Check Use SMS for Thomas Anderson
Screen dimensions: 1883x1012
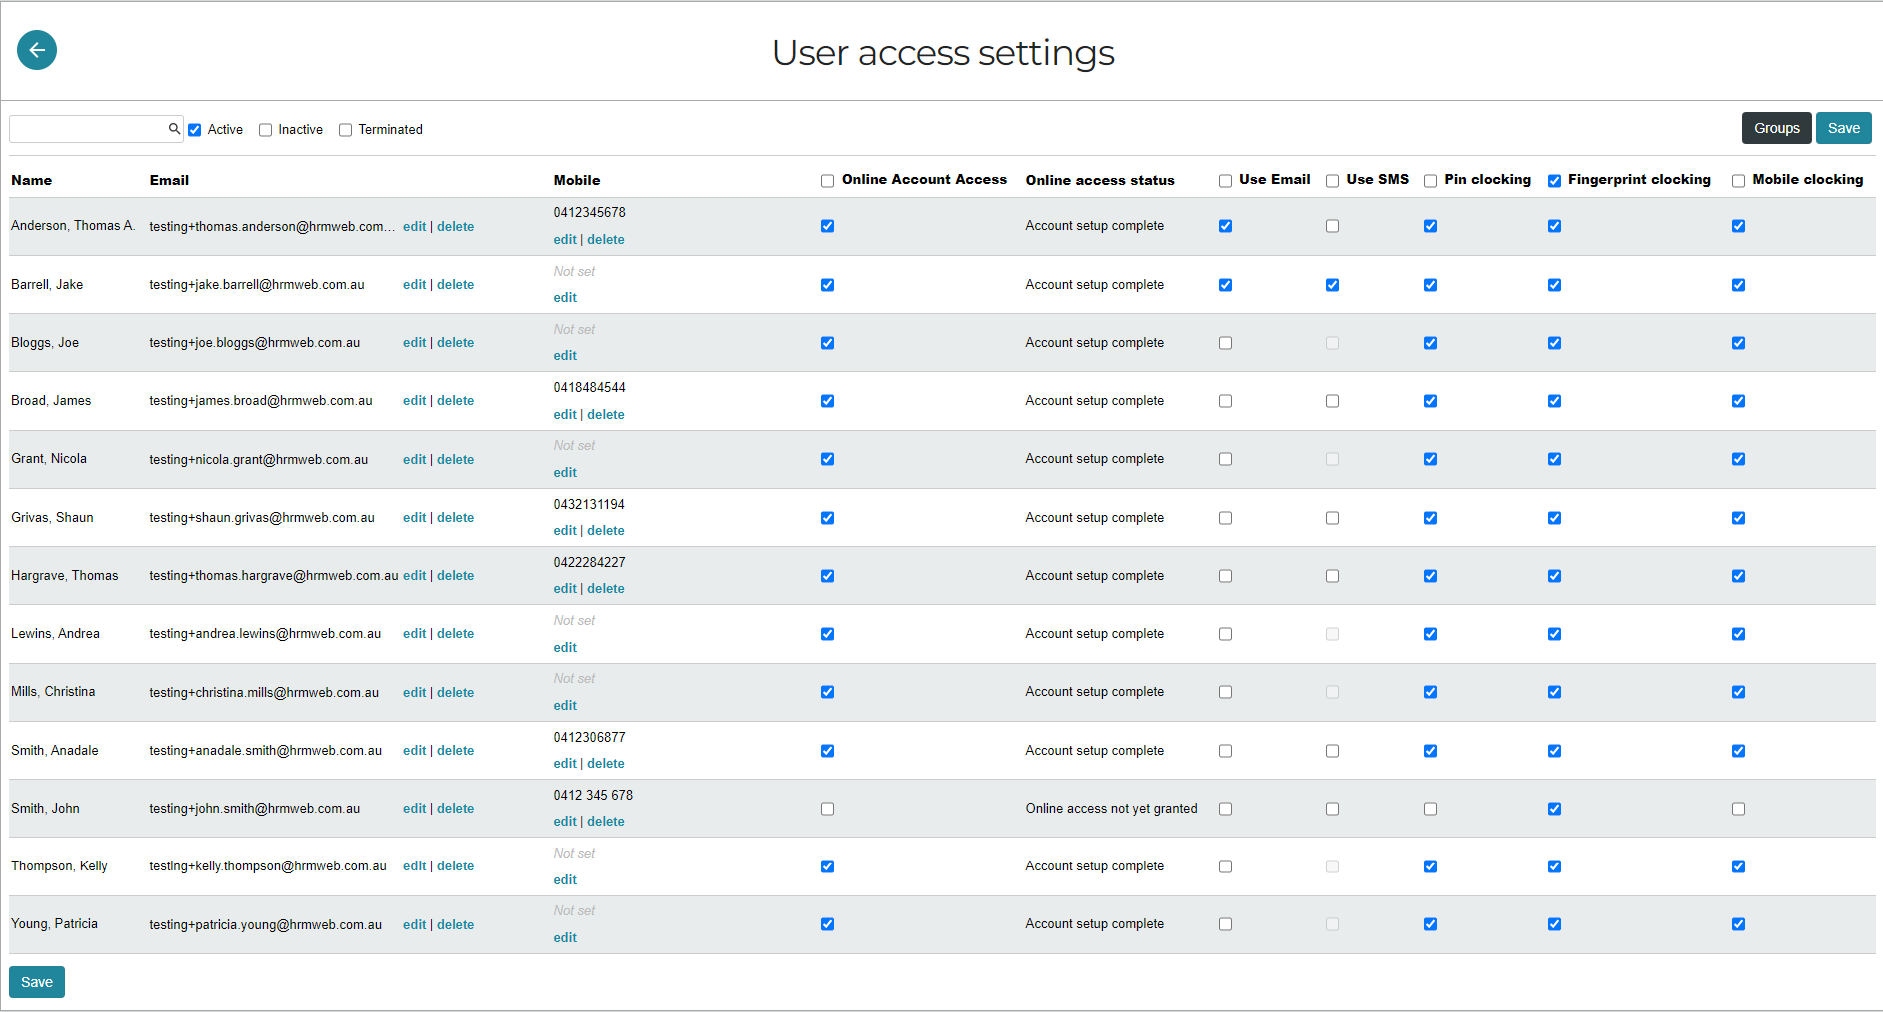point(1332,226)
